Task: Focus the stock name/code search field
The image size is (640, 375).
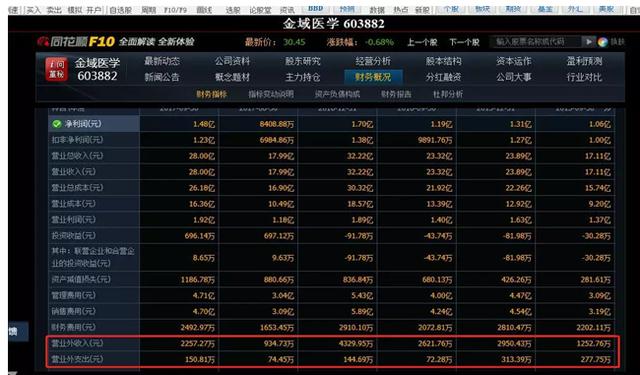Action: pos(537,42)
